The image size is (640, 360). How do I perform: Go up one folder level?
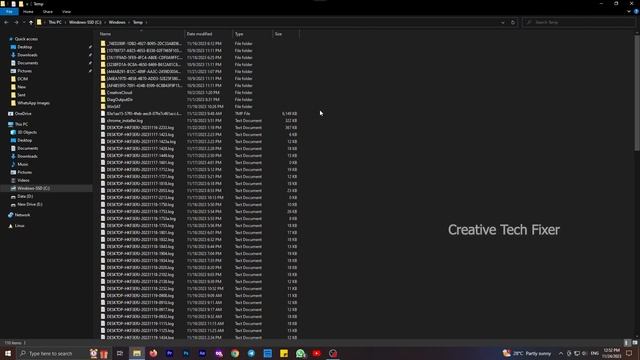point(31,22)
